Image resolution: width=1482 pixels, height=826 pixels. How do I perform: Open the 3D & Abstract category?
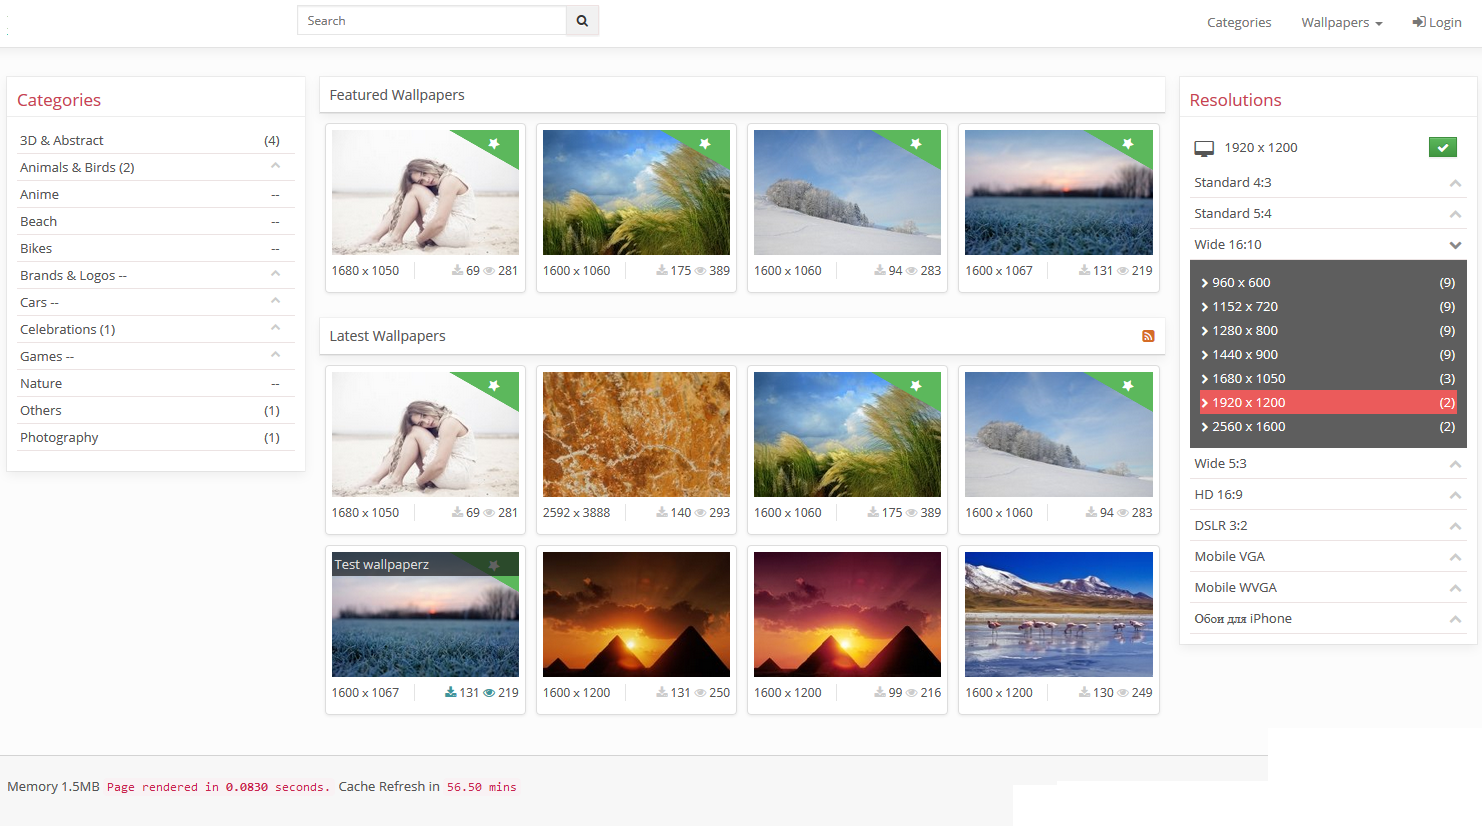click(62, 141)
